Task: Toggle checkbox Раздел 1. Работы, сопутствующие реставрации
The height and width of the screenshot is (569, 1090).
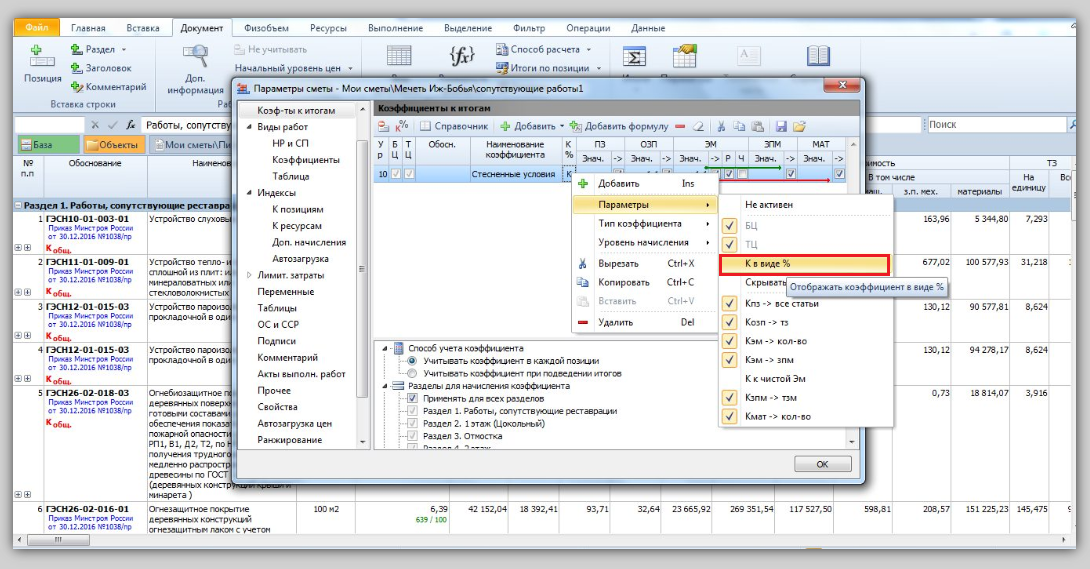Action: tap(413, 411)
